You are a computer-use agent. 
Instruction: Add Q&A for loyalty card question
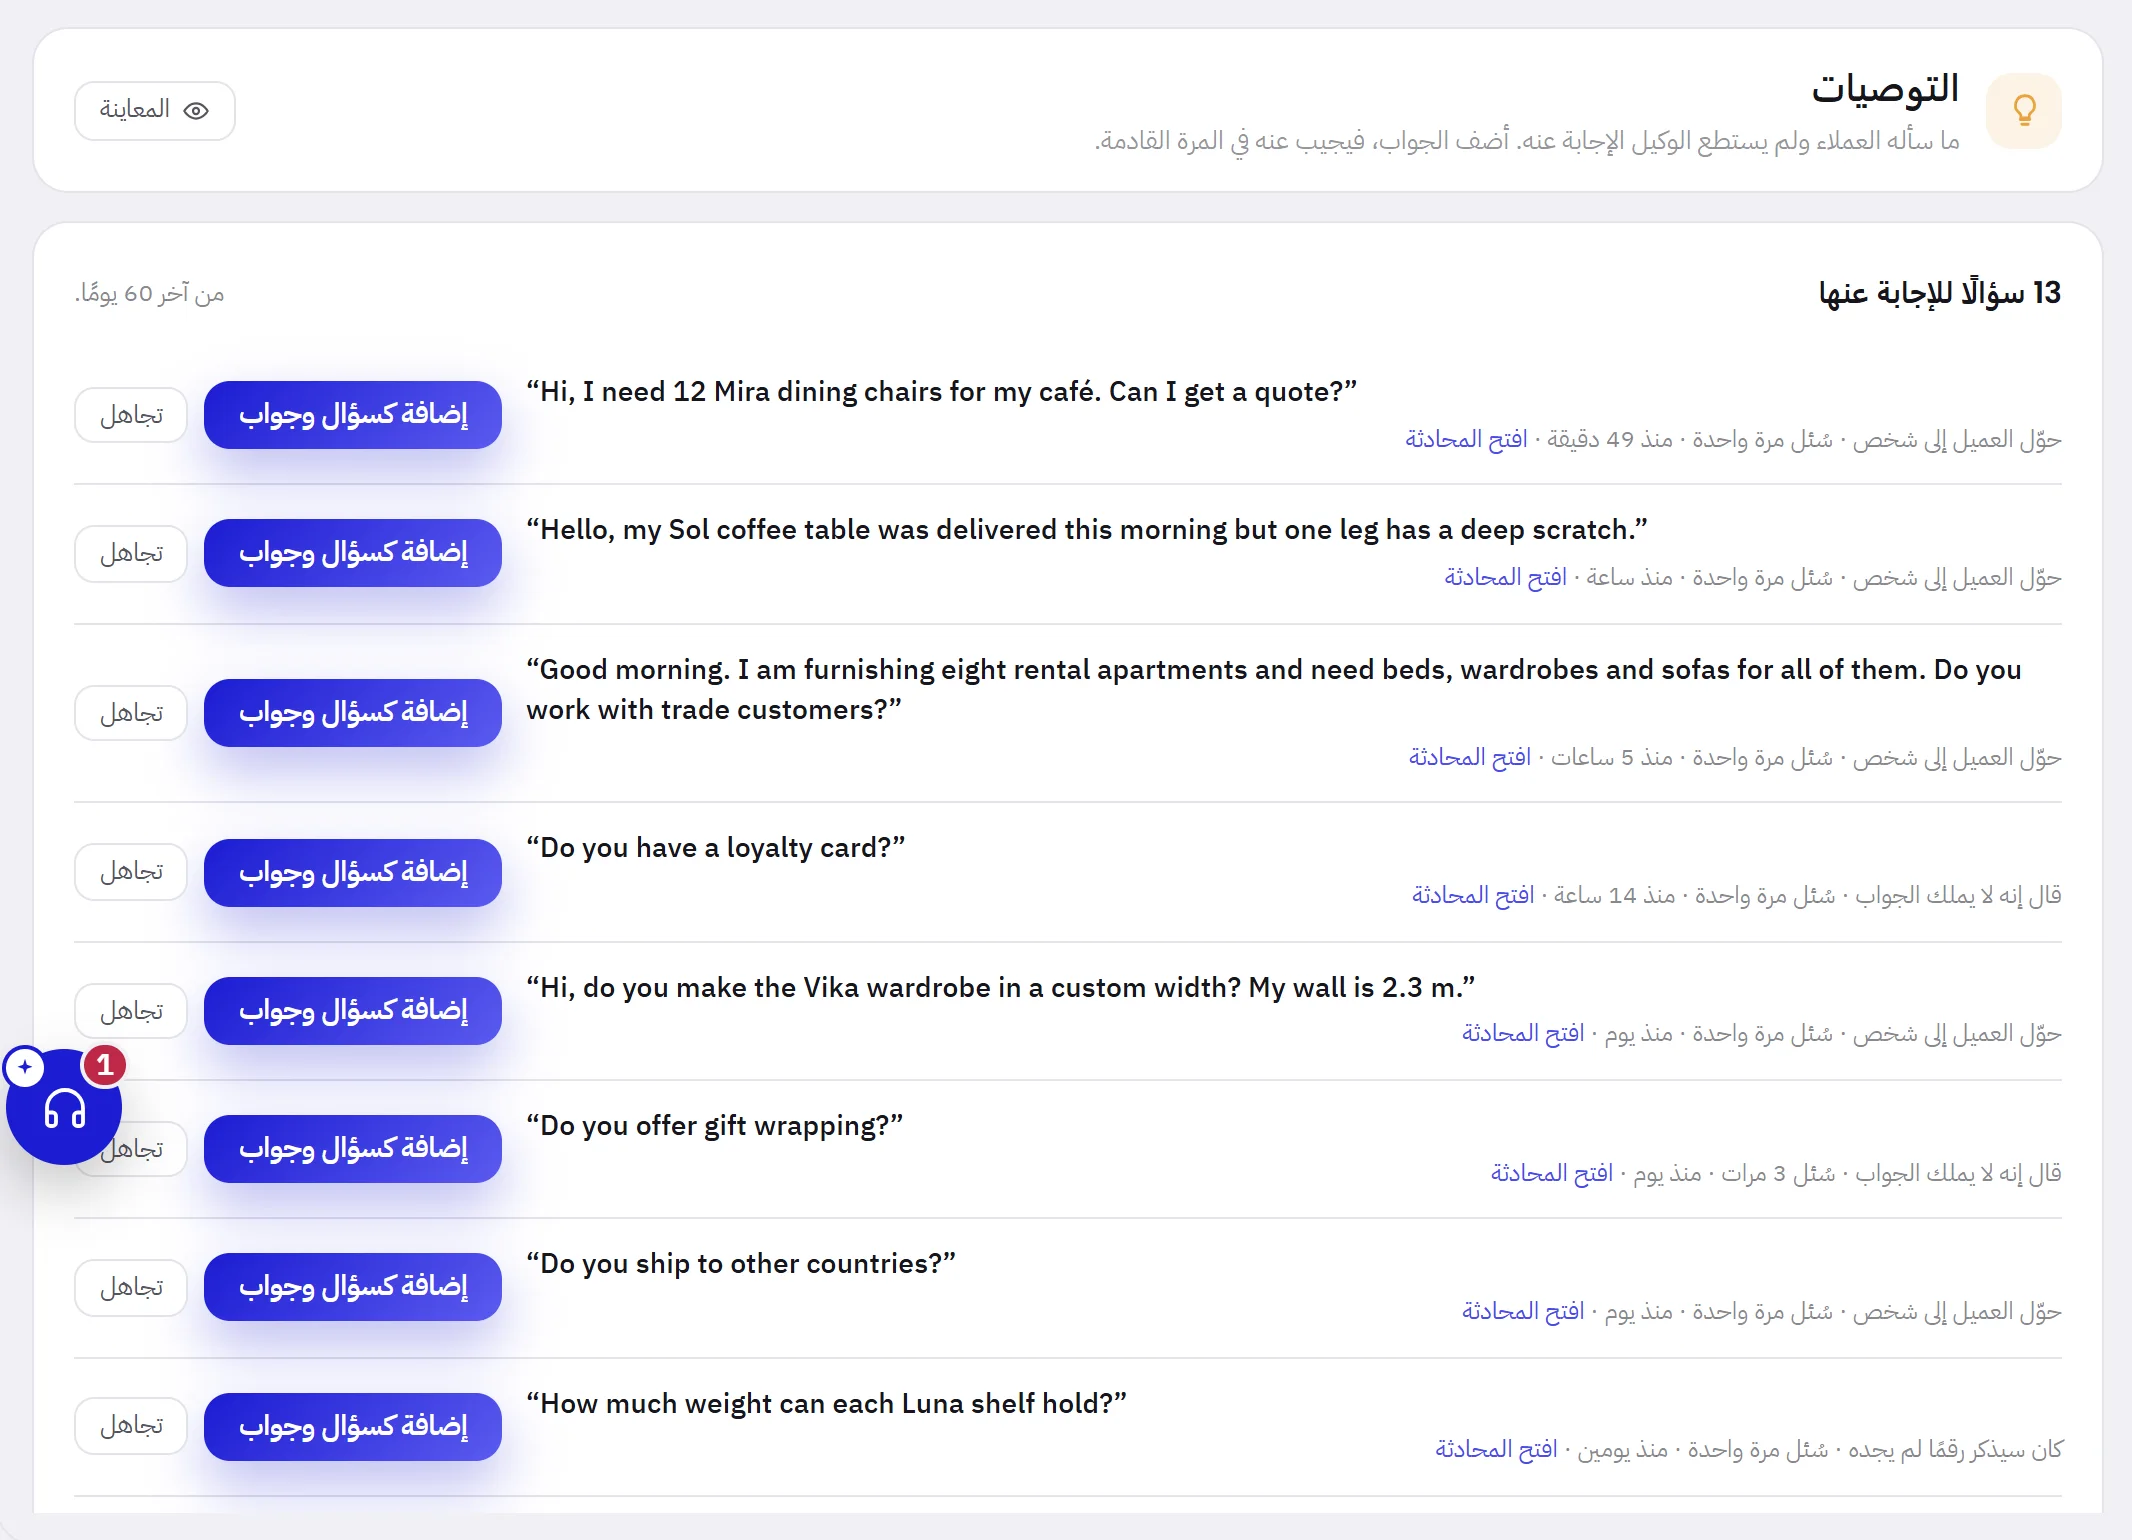[x=353, y=873]
